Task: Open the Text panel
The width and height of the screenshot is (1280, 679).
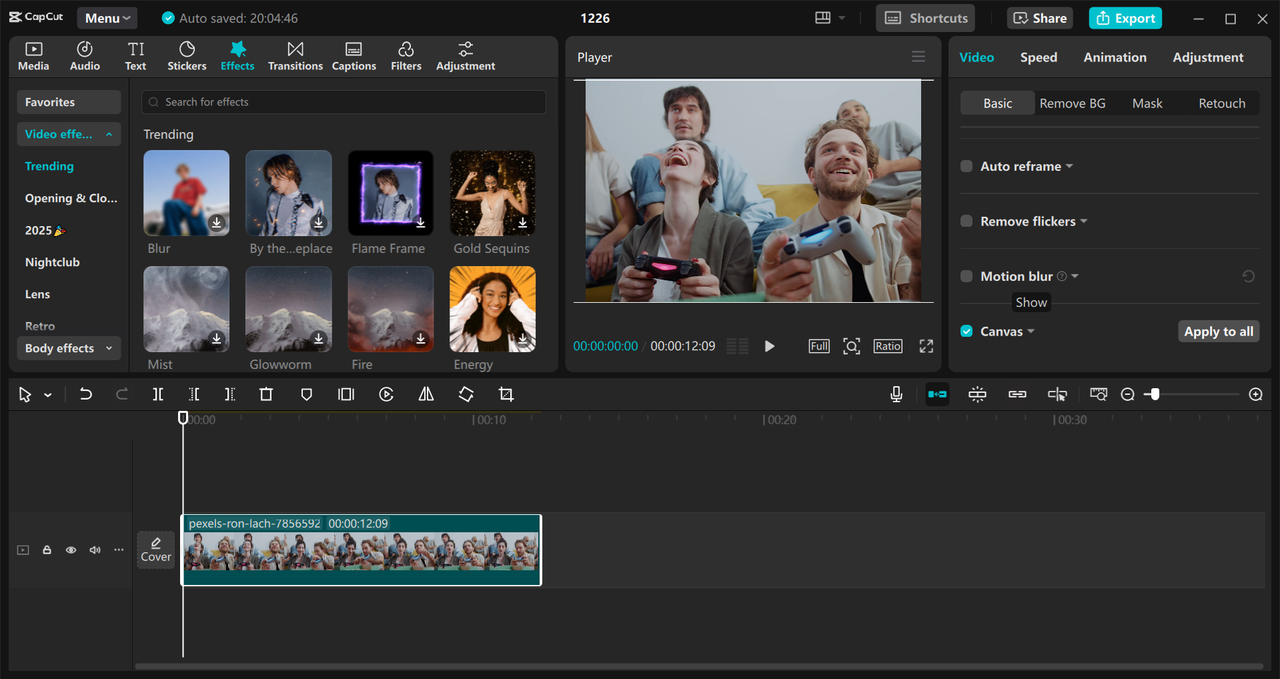Action: [x=136, y=56]
